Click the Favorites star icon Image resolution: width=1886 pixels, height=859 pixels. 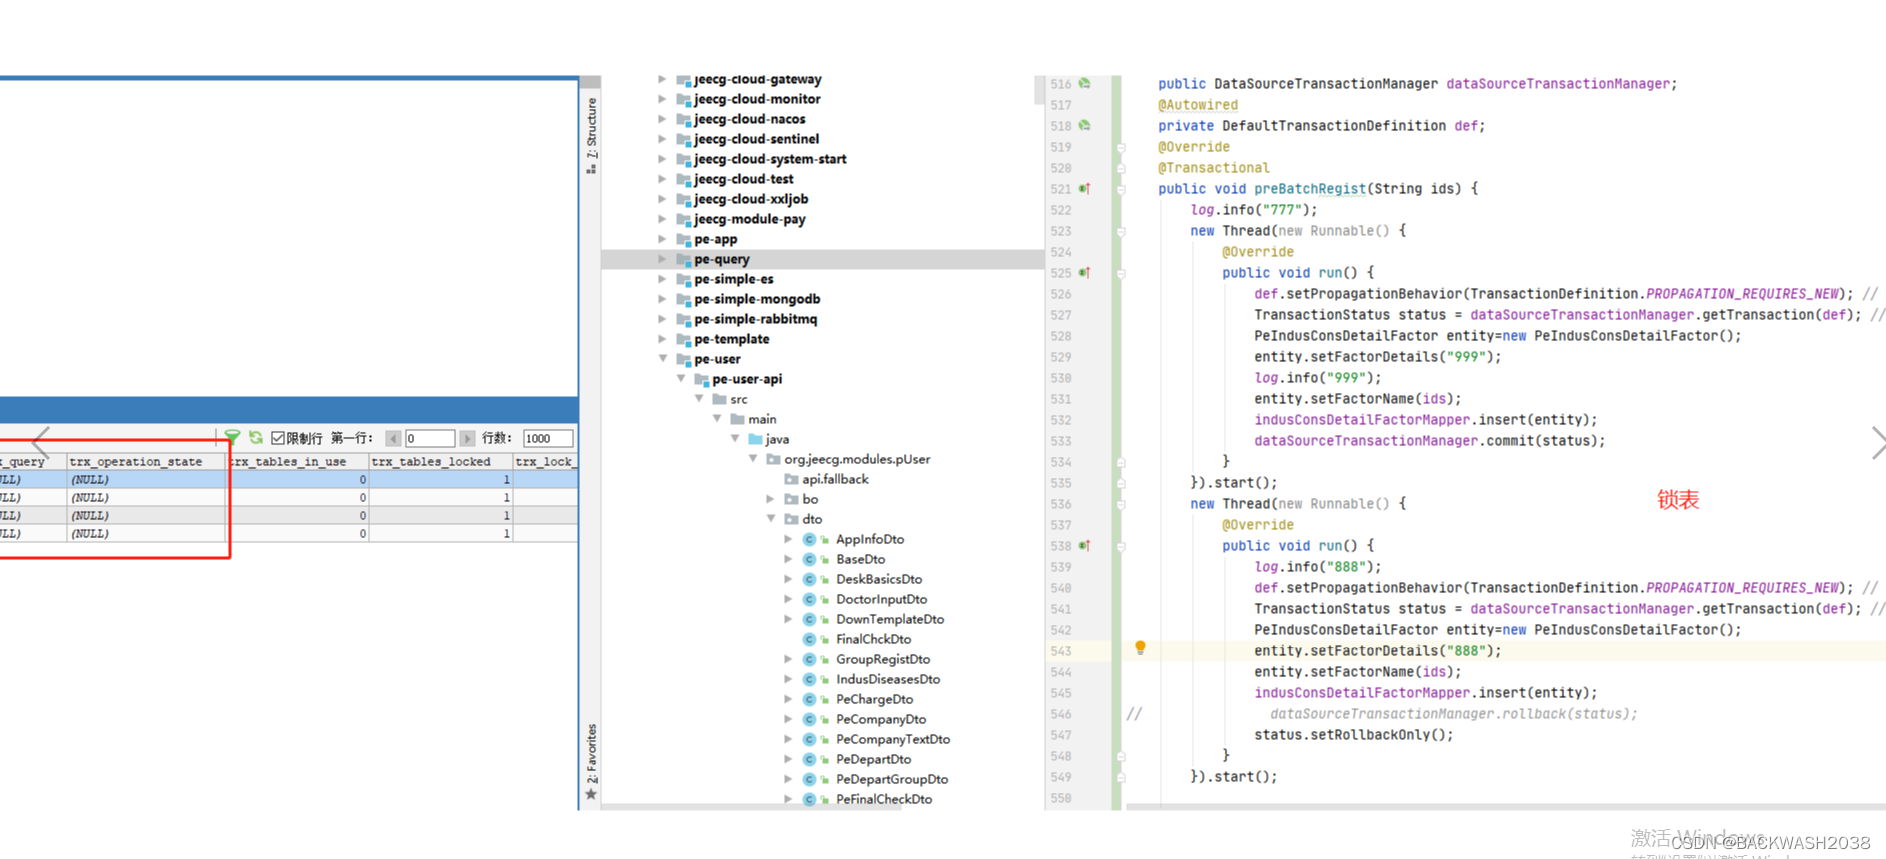tap(591, 794)
